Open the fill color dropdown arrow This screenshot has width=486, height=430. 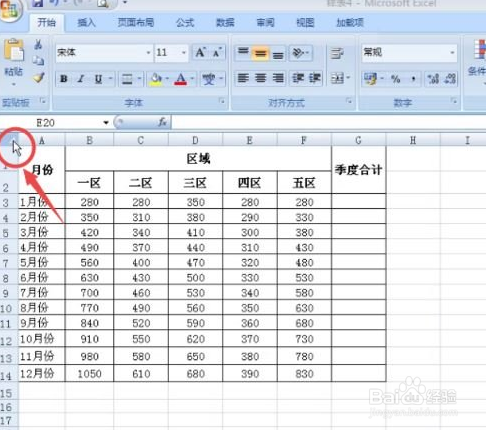coord(167,79)
